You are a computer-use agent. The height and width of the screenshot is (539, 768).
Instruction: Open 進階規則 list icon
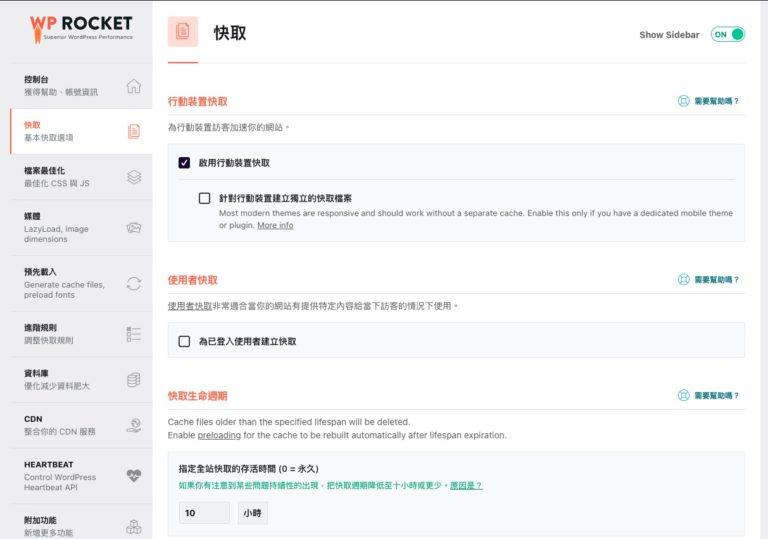coord(133,333)
